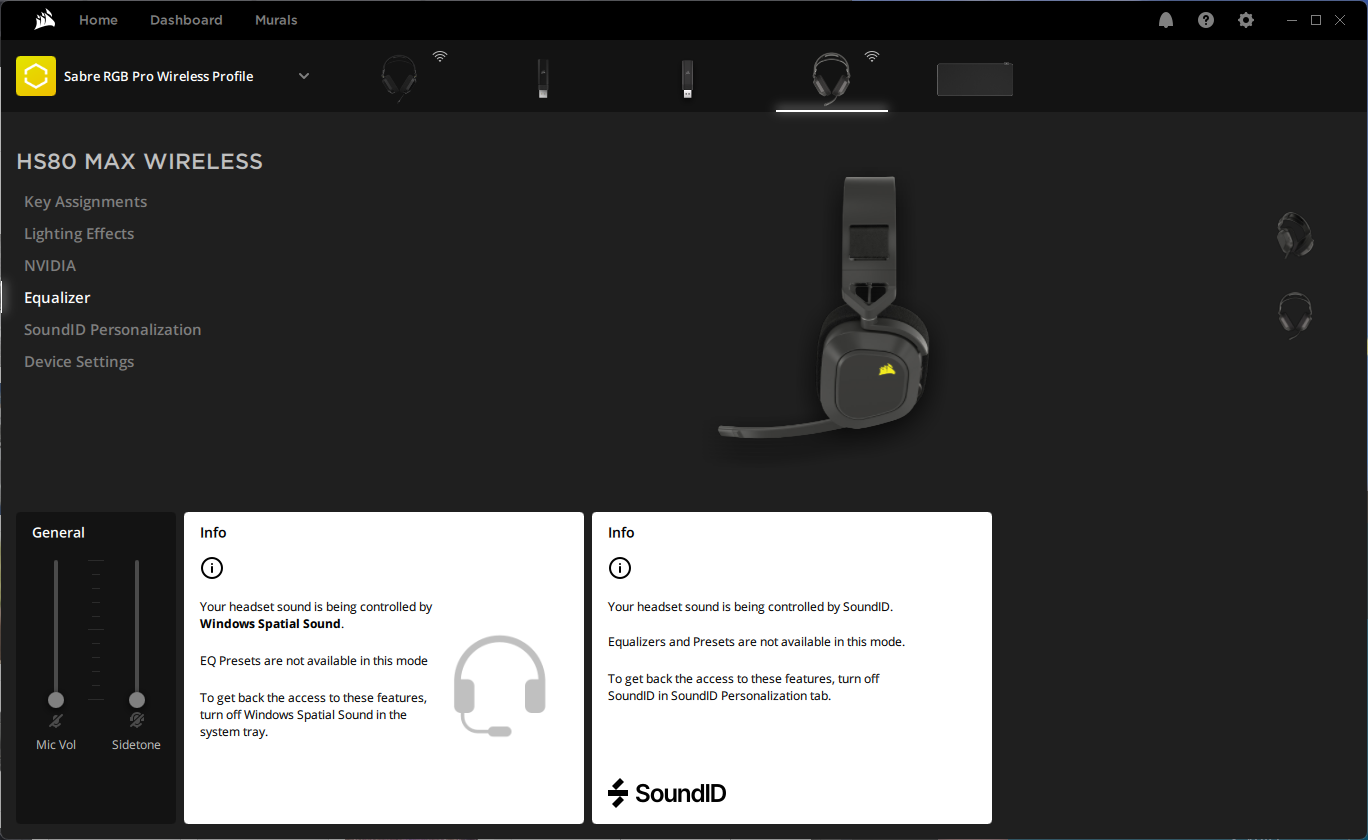
Task: Adjust the Sidetone slider handle
Action: tap(137, 700)
